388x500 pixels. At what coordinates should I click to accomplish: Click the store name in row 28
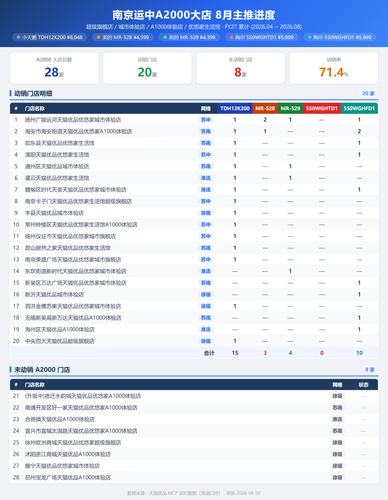click(x=68, y=478)
